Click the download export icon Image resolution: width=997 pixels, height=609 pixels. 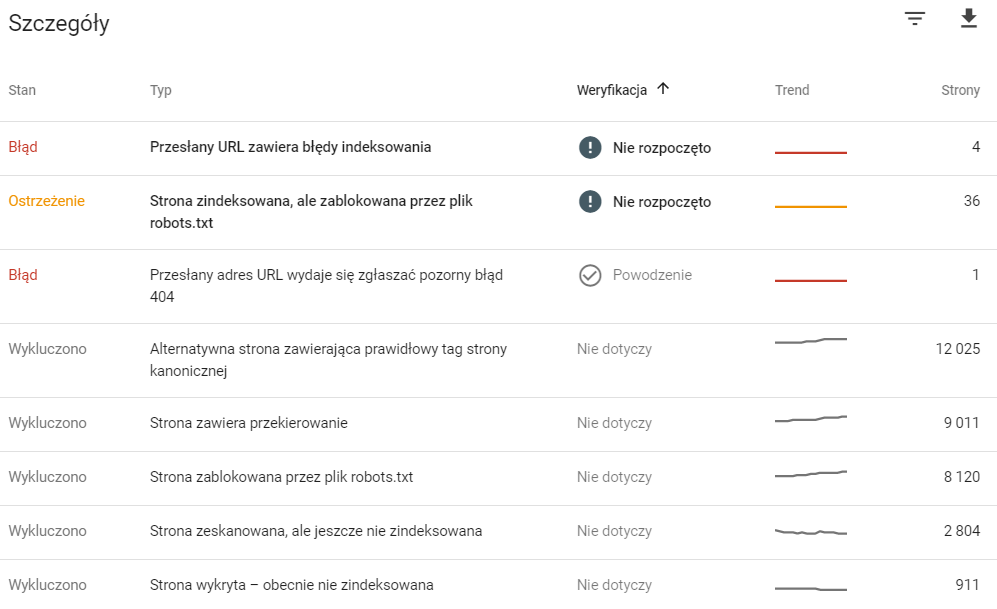pos(968,18)
